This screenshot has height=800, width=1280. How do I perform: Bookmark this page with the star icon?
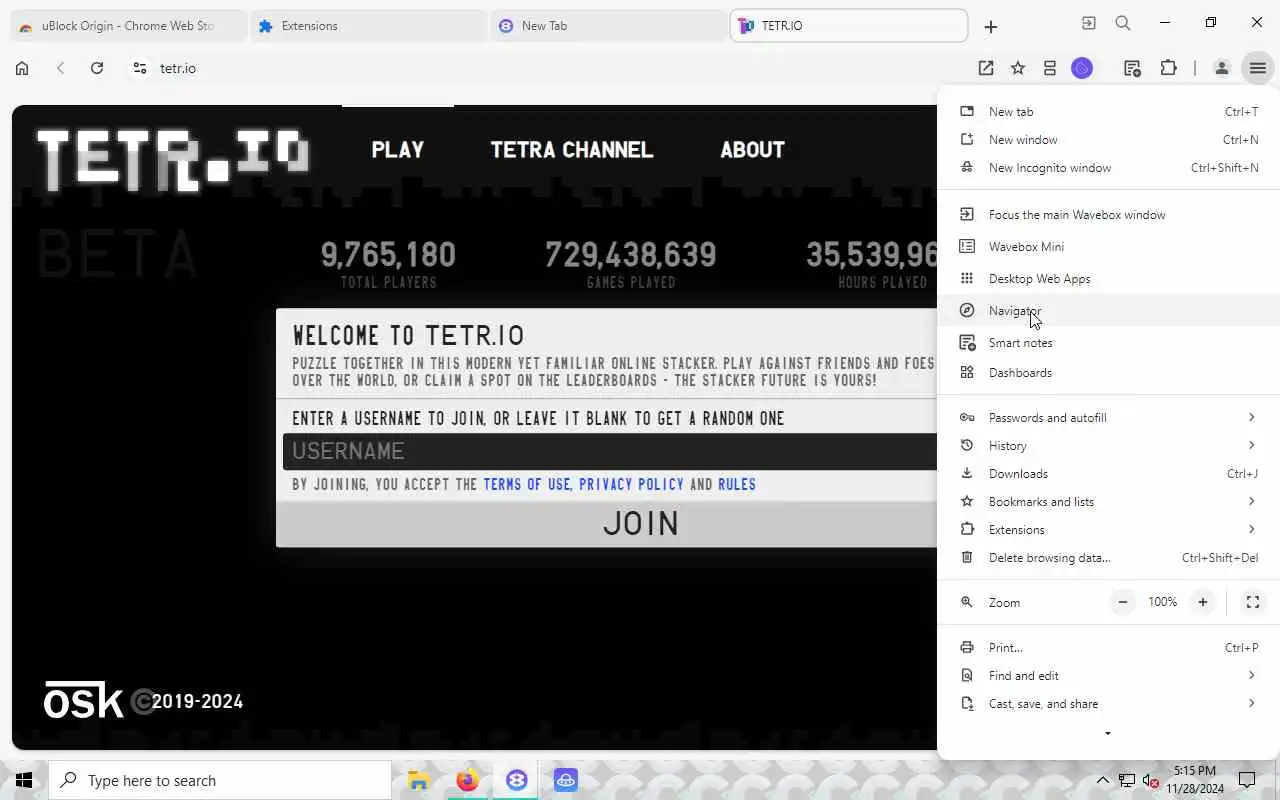click(x=1018, y=68)
